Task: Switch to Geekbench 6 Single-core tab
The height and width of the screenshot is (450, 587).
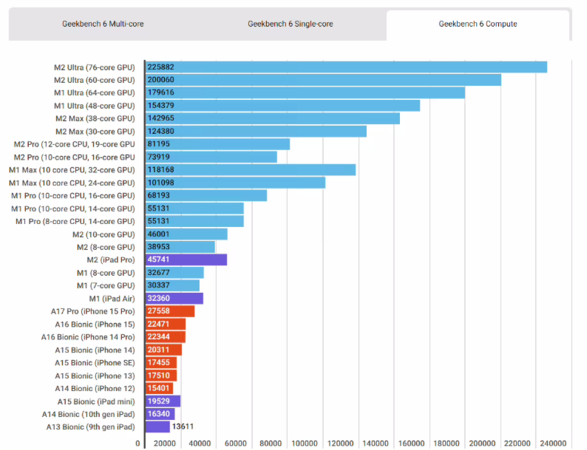Action: (291, 24)
